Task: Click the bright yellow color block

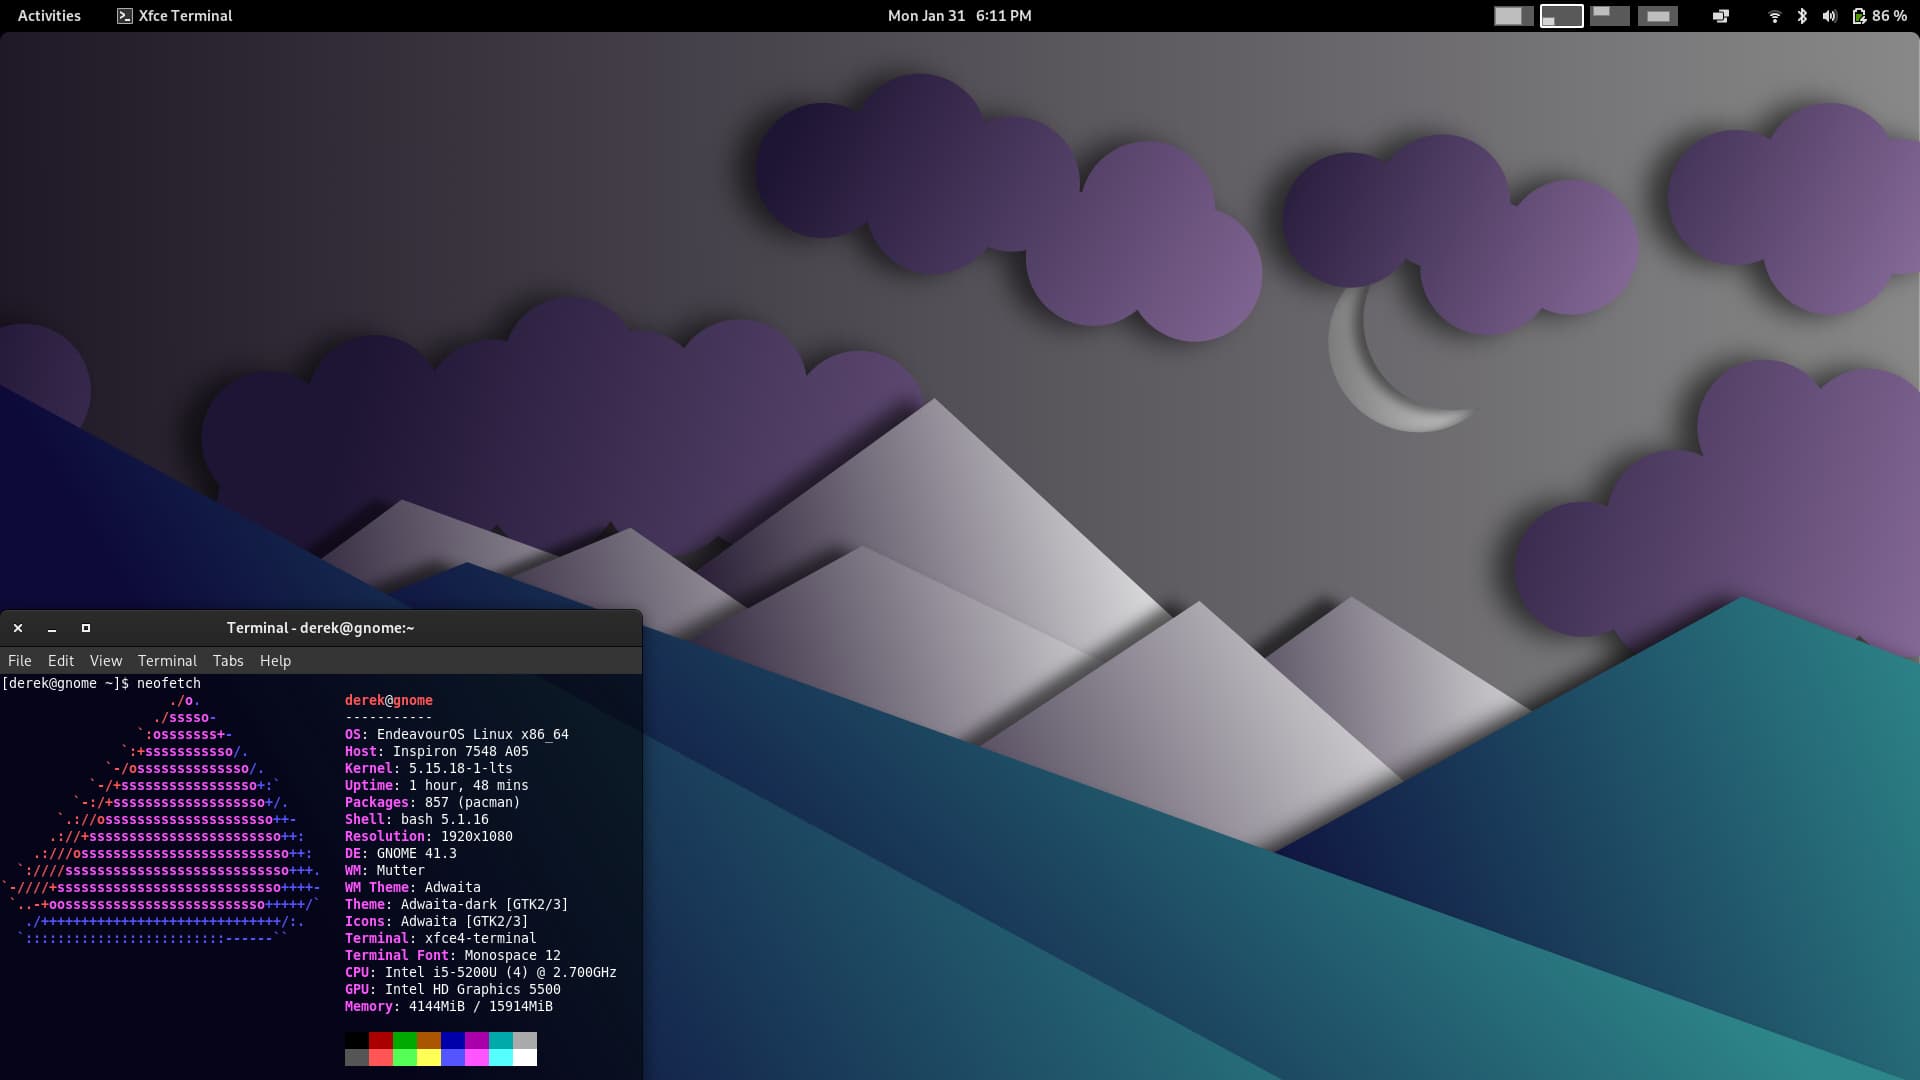Action: point(429,1057)
